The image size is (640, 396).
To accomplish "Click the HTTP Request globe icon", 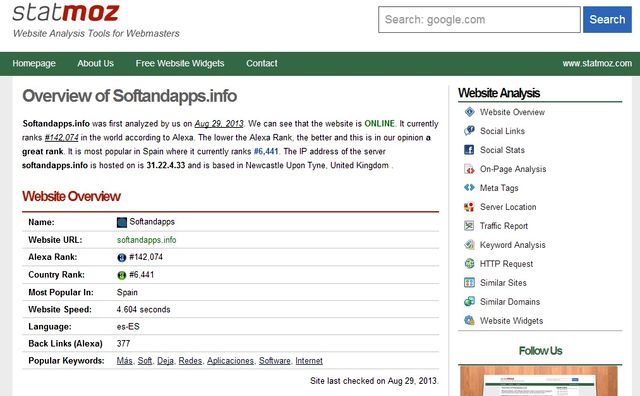I will point(469,263).
